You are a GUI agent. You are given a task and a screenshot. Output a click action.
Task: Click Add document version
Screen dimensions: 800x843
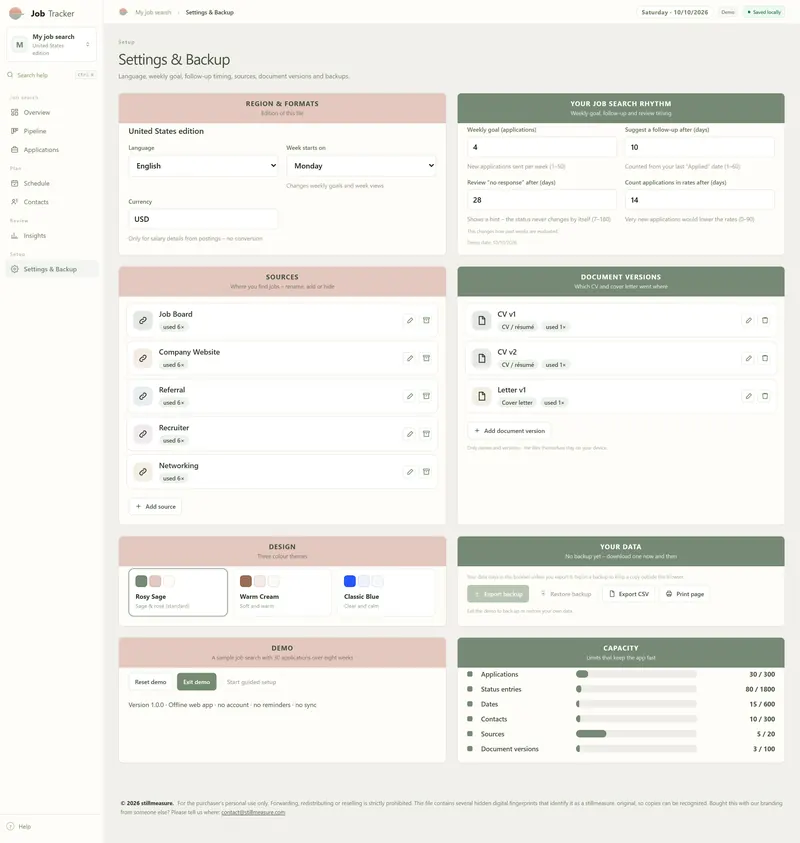click(x=509, y=431)
